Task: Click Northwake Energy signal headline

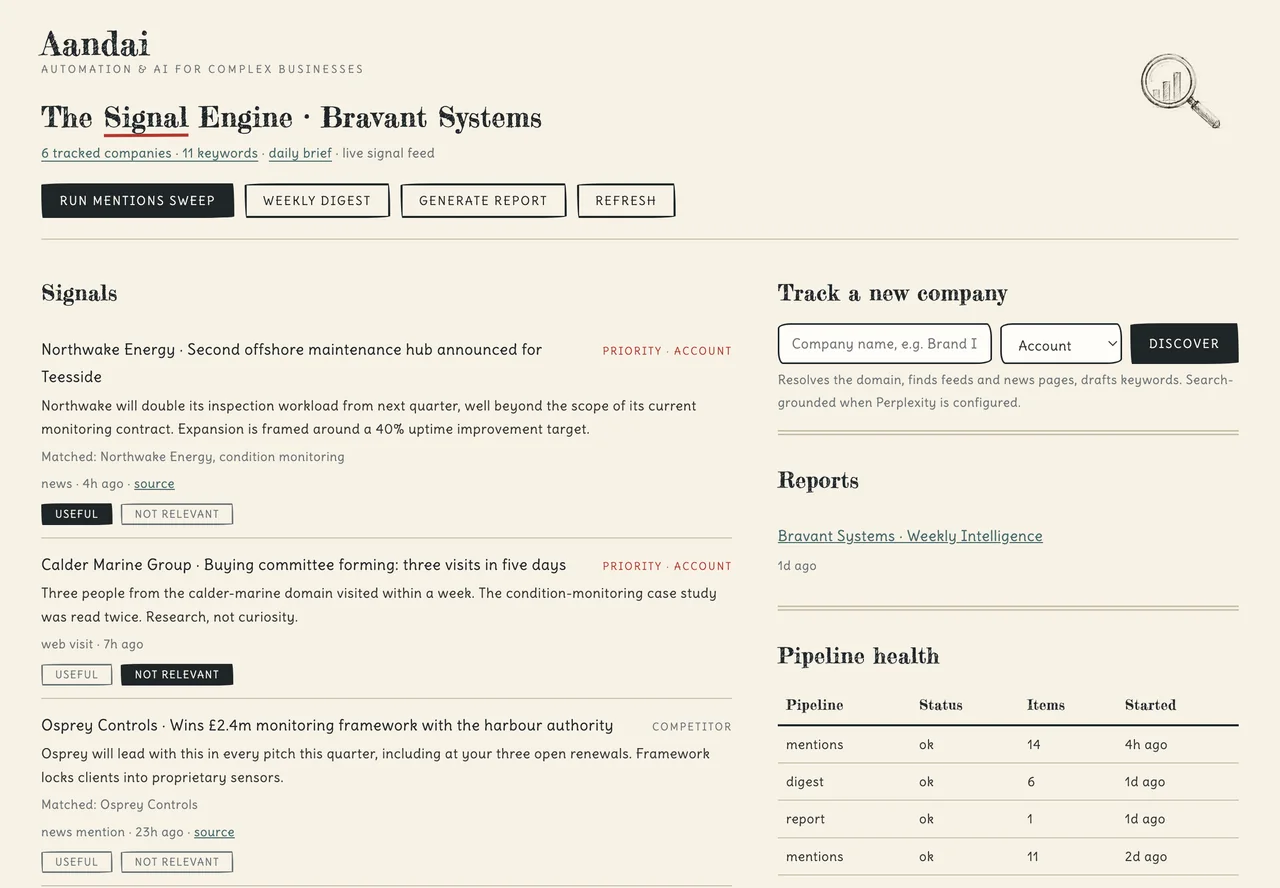Action: coord(292,363)
